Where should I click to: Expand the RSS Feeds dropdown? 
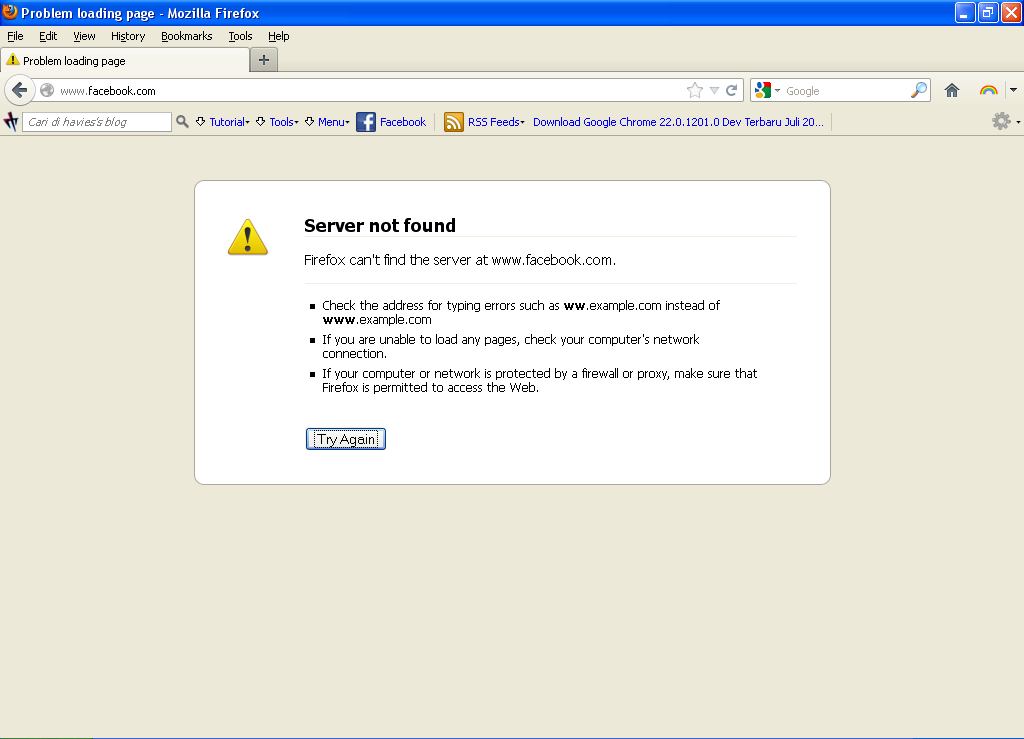click(x=496, y=122)
